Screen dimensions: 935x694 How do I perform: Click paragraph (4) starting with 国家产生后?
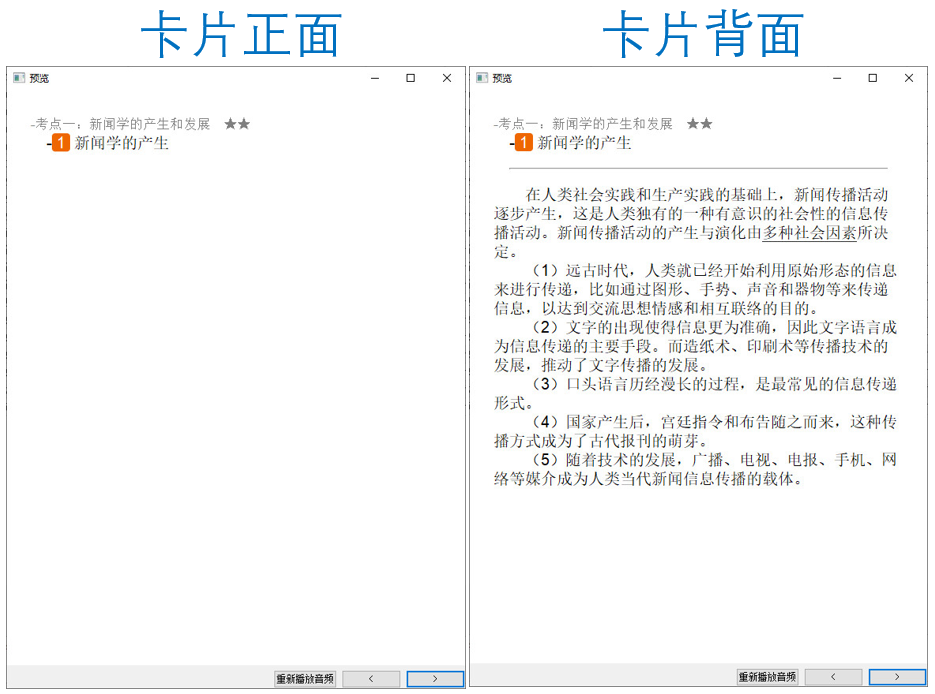[695, 431]
